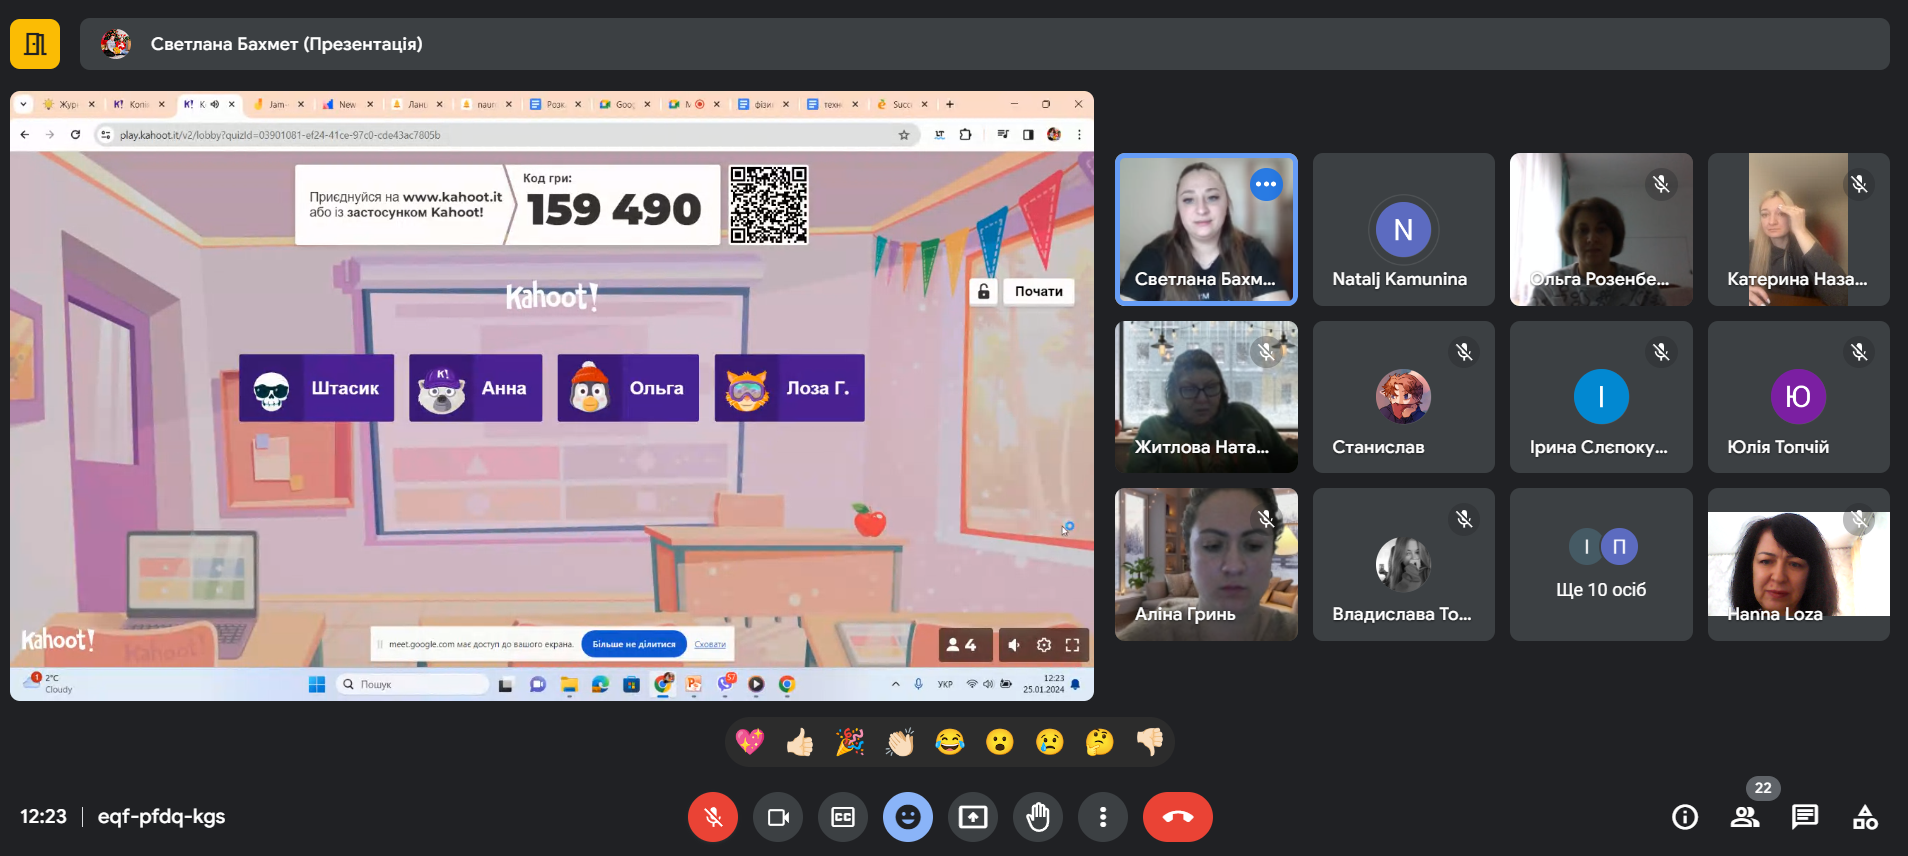
Task: Raise your hand
Action: click(1038, 817)
